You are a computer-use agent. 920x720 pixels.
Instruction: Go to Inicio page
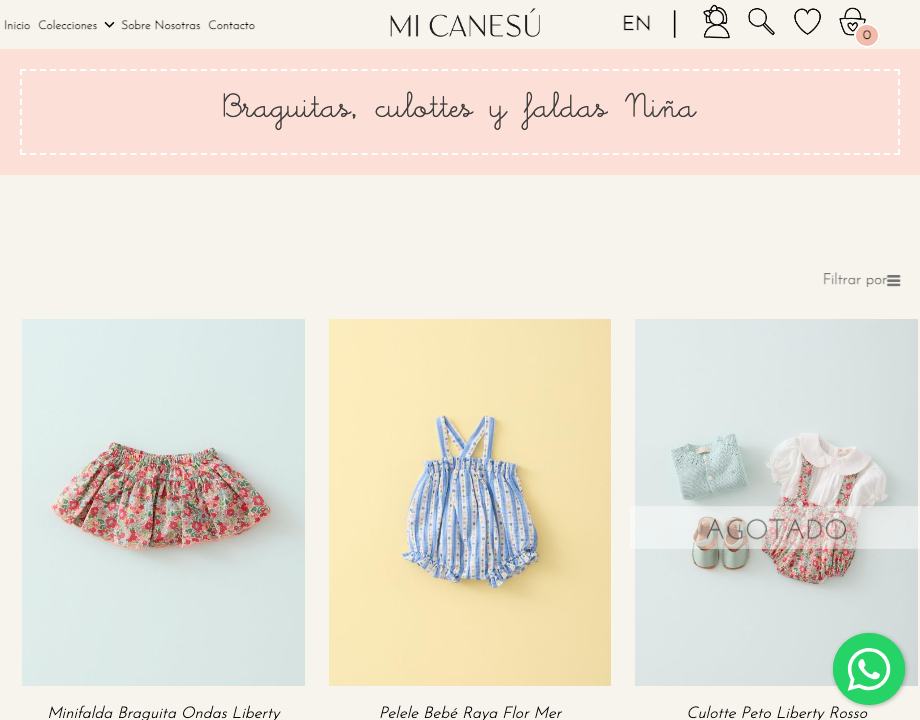tap(17, 25)
